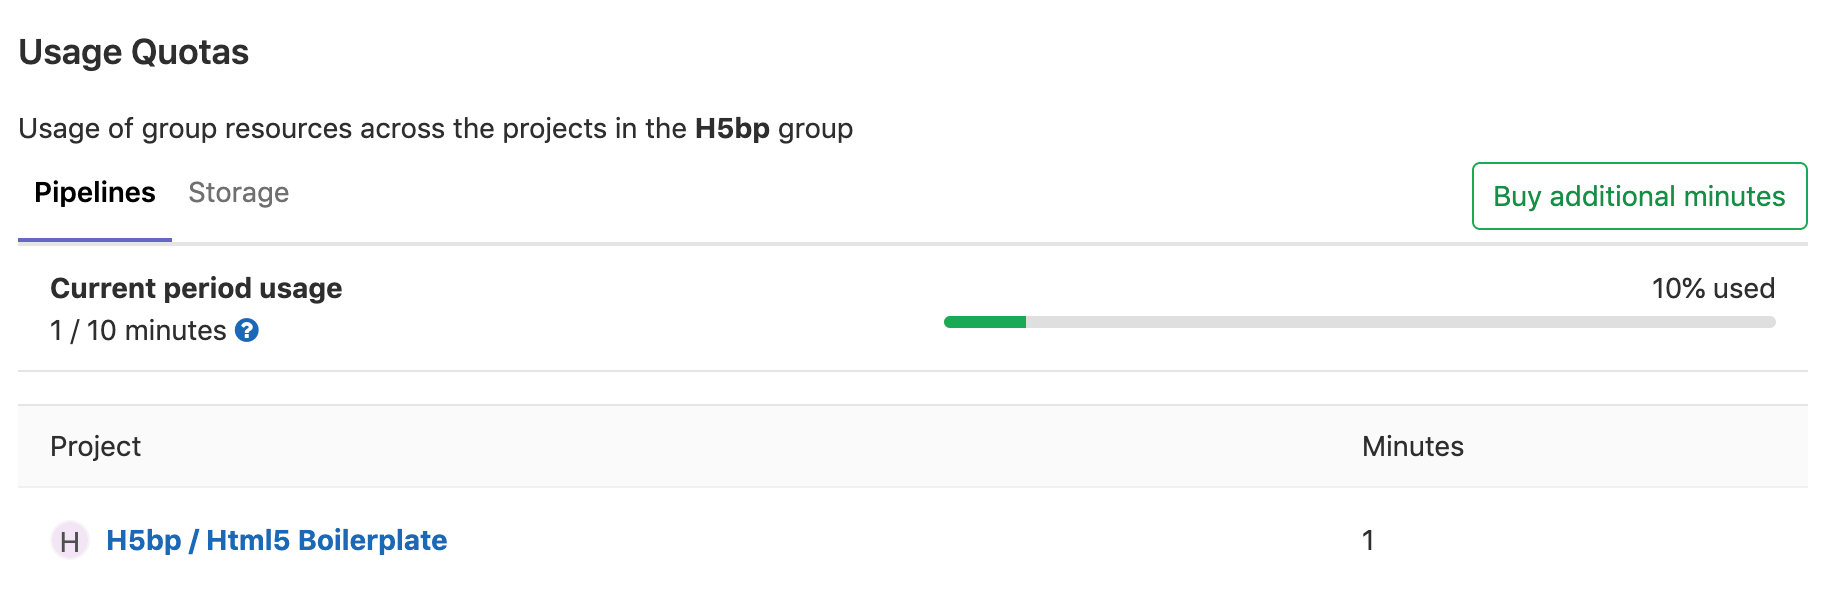Click the active tab underline indicator
Screen dimensions: 1830x610
pyautogui.click(x=95, y=238)
